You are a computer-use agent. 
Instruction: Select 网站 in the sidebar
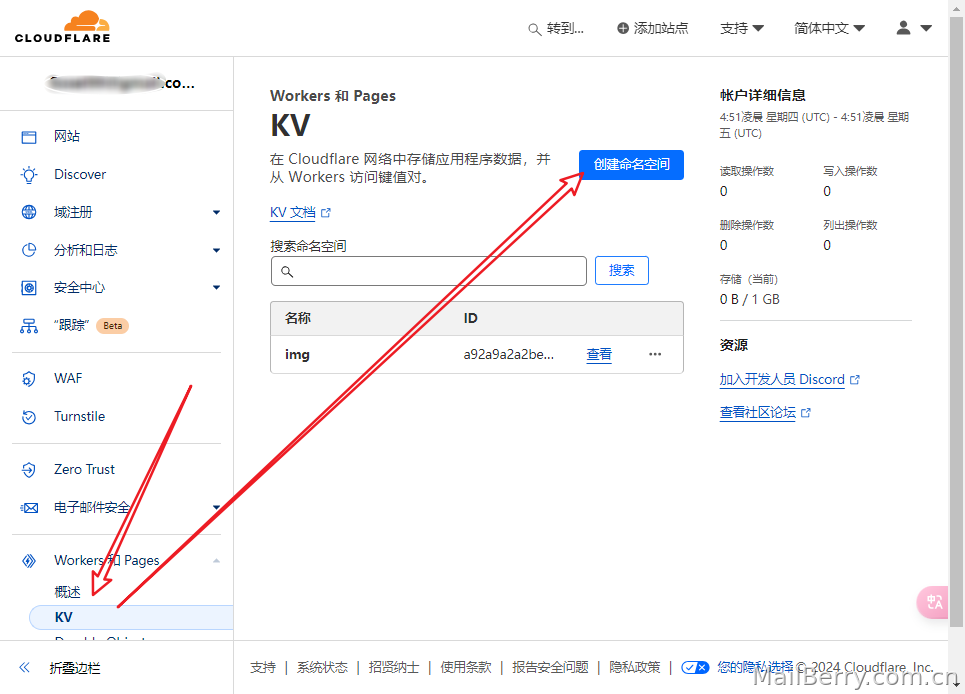pos(66,137)
